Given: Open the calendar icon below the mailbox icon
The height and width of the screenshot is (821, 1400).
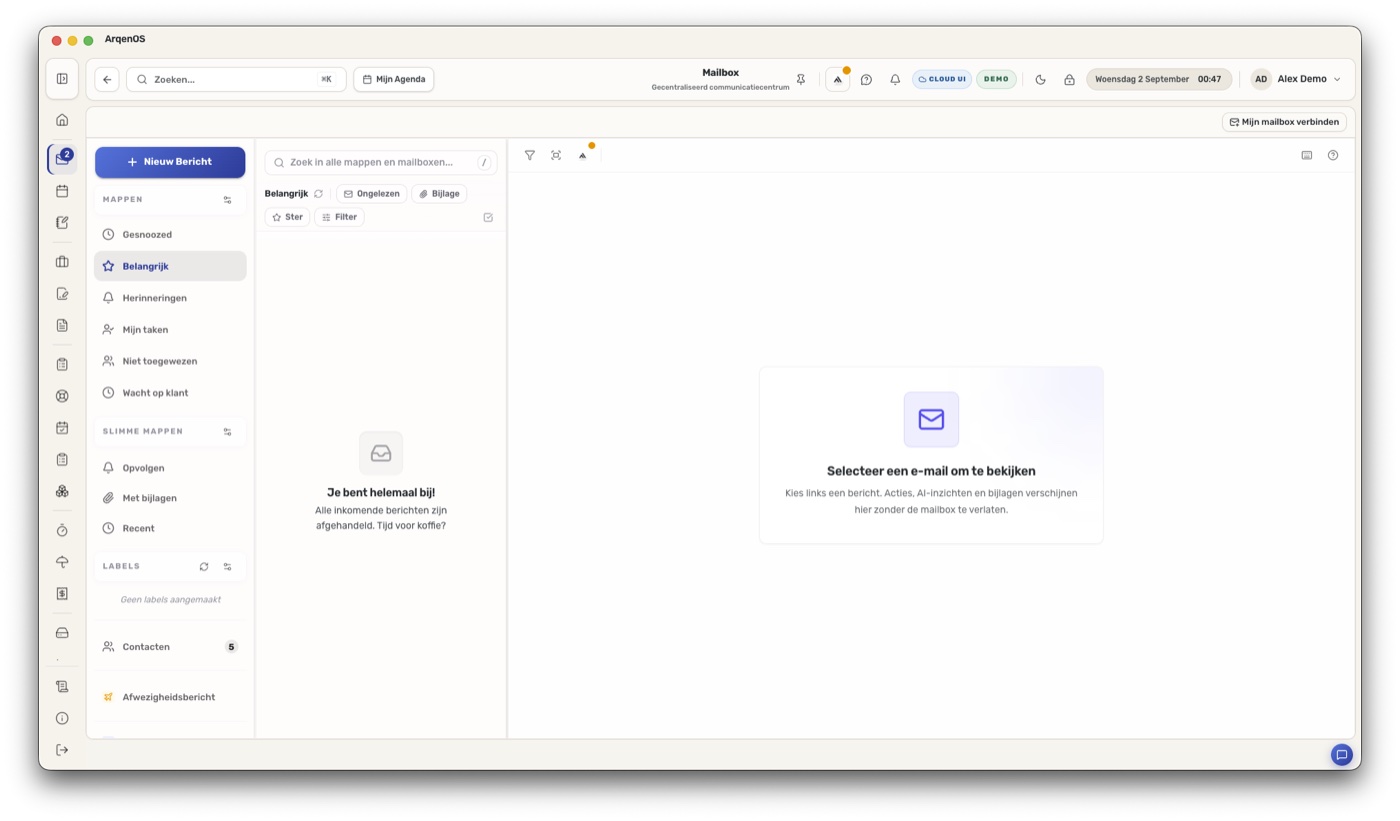Looking at the screenshot, I should coord(62,191).
